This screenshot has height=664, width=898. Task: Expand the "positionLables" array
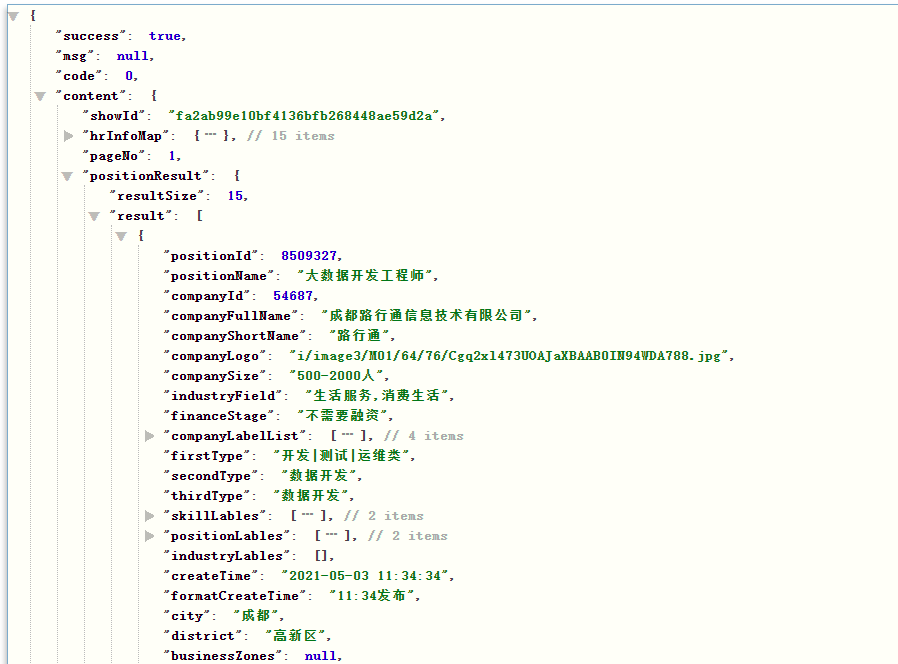(x=149, y=536)
